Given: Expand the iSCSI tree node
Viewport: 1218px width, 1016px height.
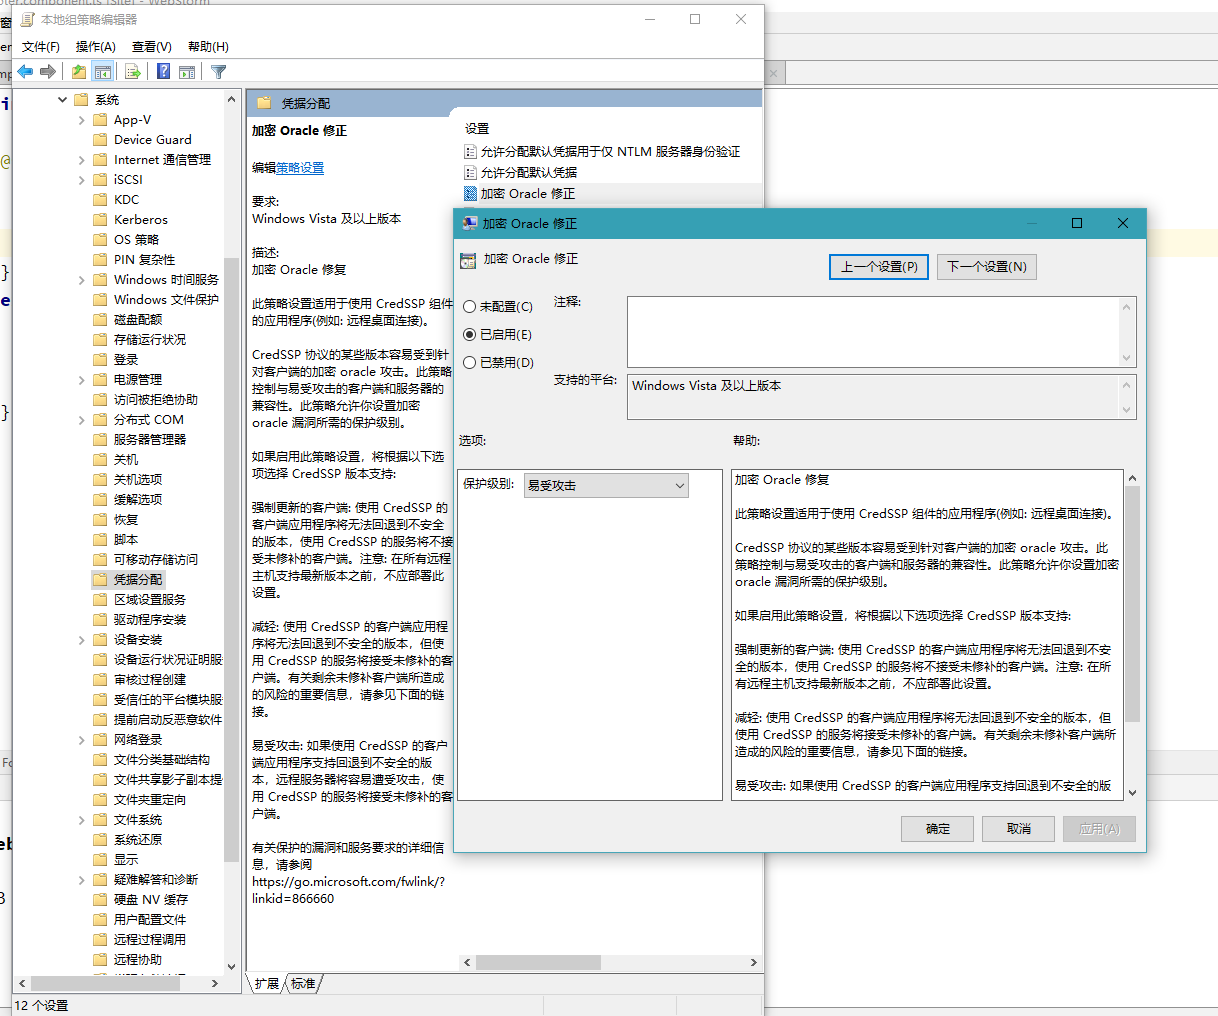Looking at the screenshot, I should [82, 180].
